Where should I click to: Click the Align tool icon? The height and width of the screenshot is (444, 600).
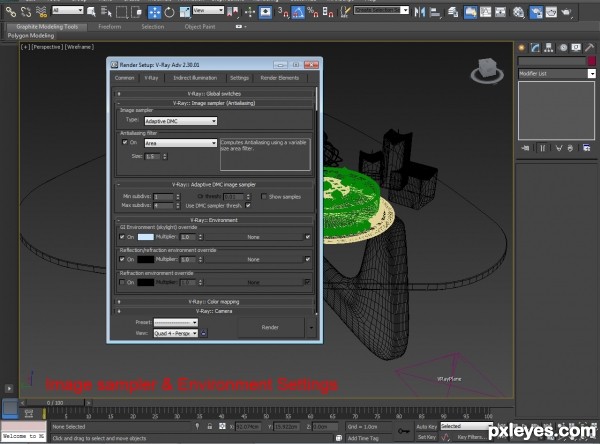tap(435, 12)
